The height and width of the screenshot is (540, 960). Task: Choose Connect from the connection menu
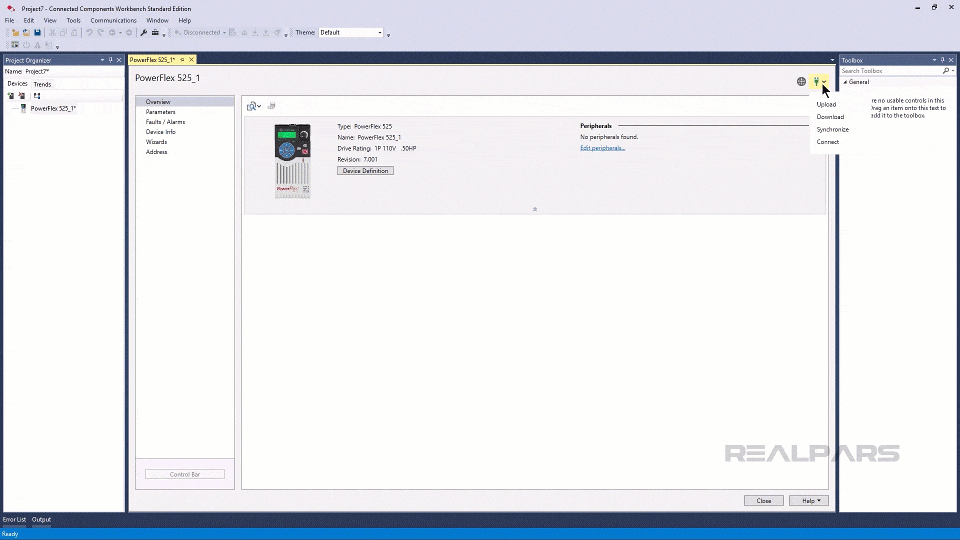coord(828,142)
